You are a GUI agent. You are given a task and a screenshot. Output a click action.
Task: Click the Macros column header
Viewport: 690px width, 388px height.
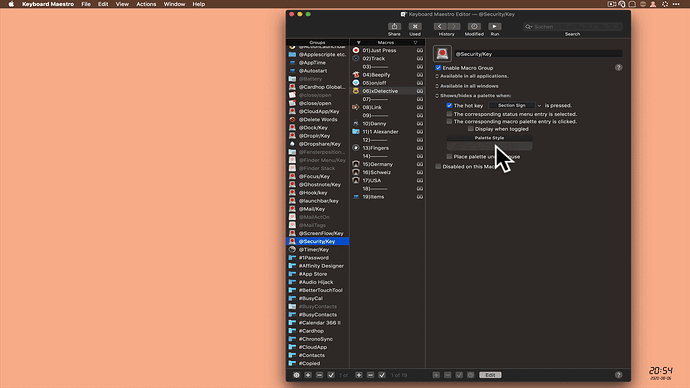click(x=386, y=43)
